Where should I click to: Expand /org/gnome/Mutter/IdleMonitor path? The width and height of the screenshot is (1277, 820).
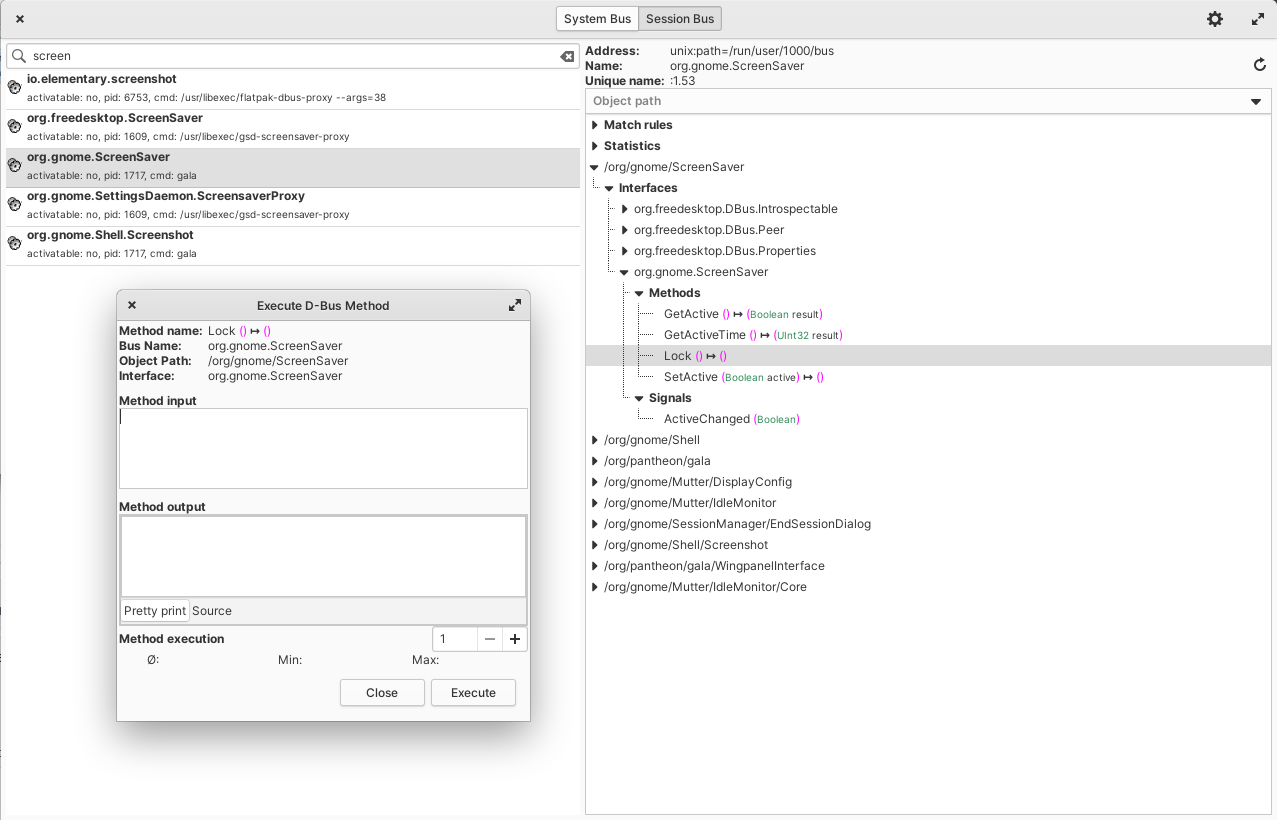coord(595,503)
